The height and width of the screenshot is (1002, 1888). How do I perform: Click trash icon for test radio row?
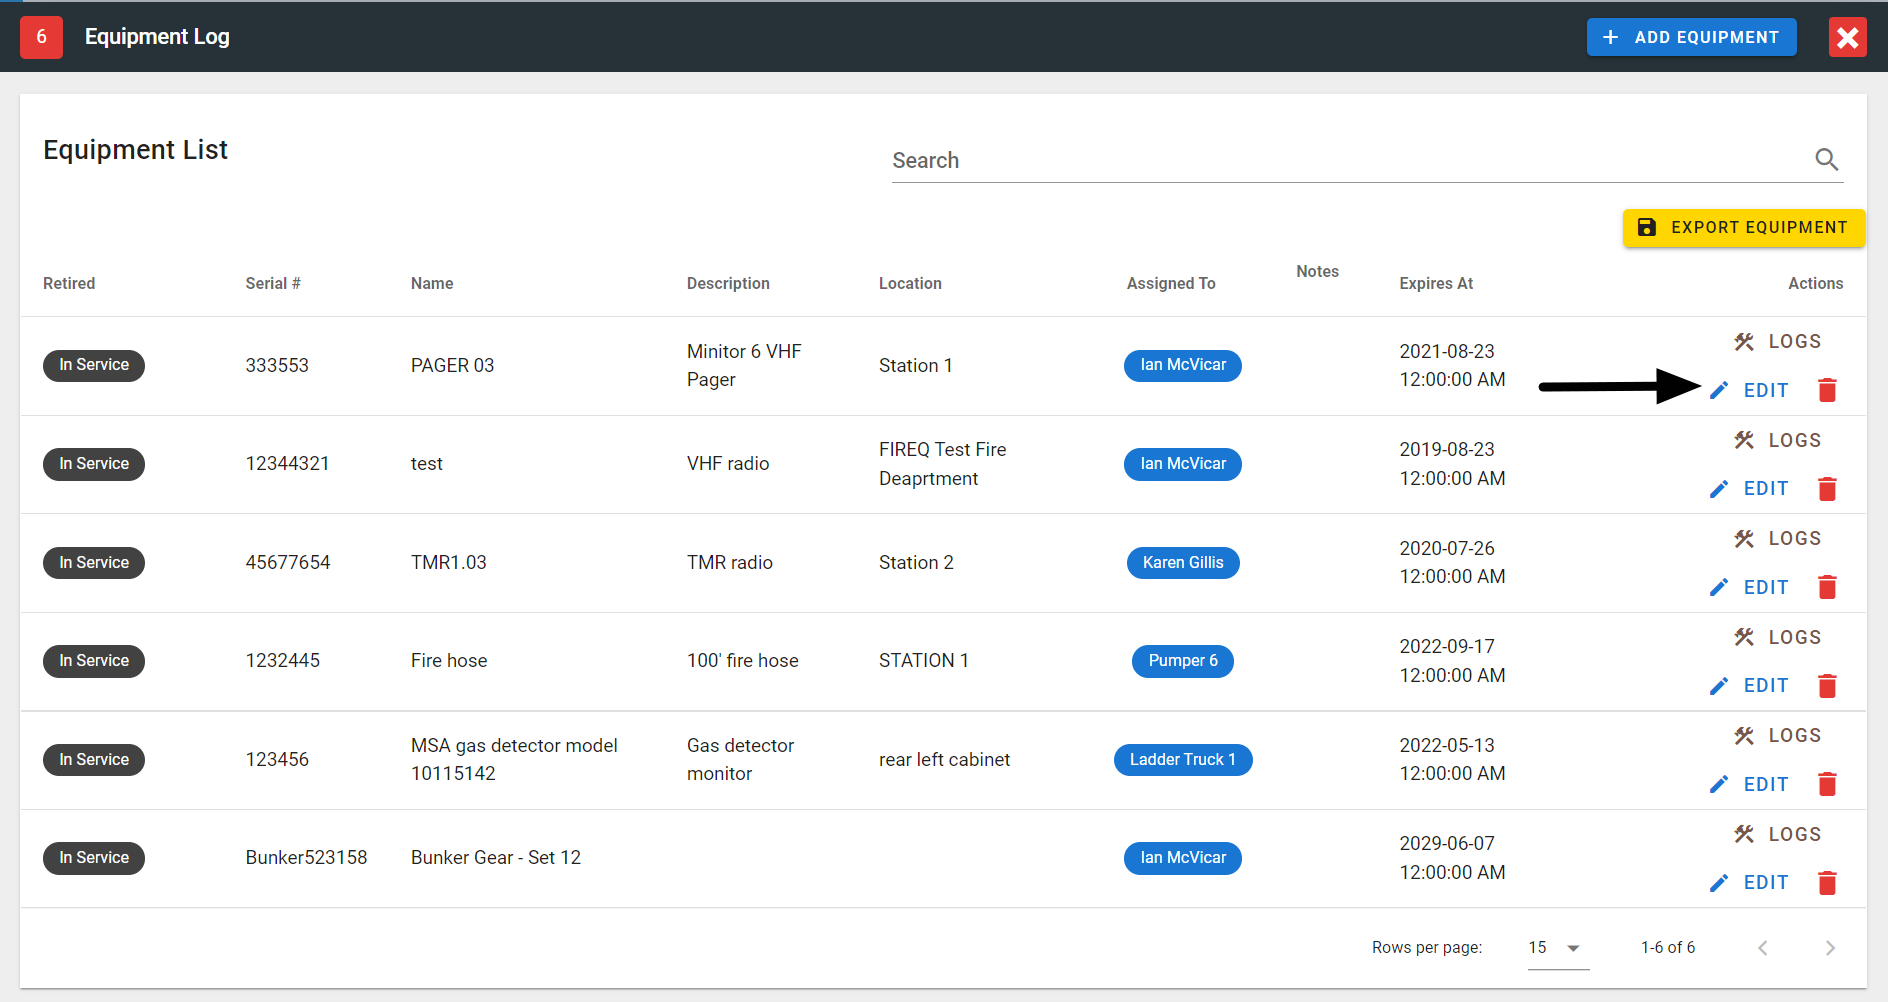[1827, 489]
